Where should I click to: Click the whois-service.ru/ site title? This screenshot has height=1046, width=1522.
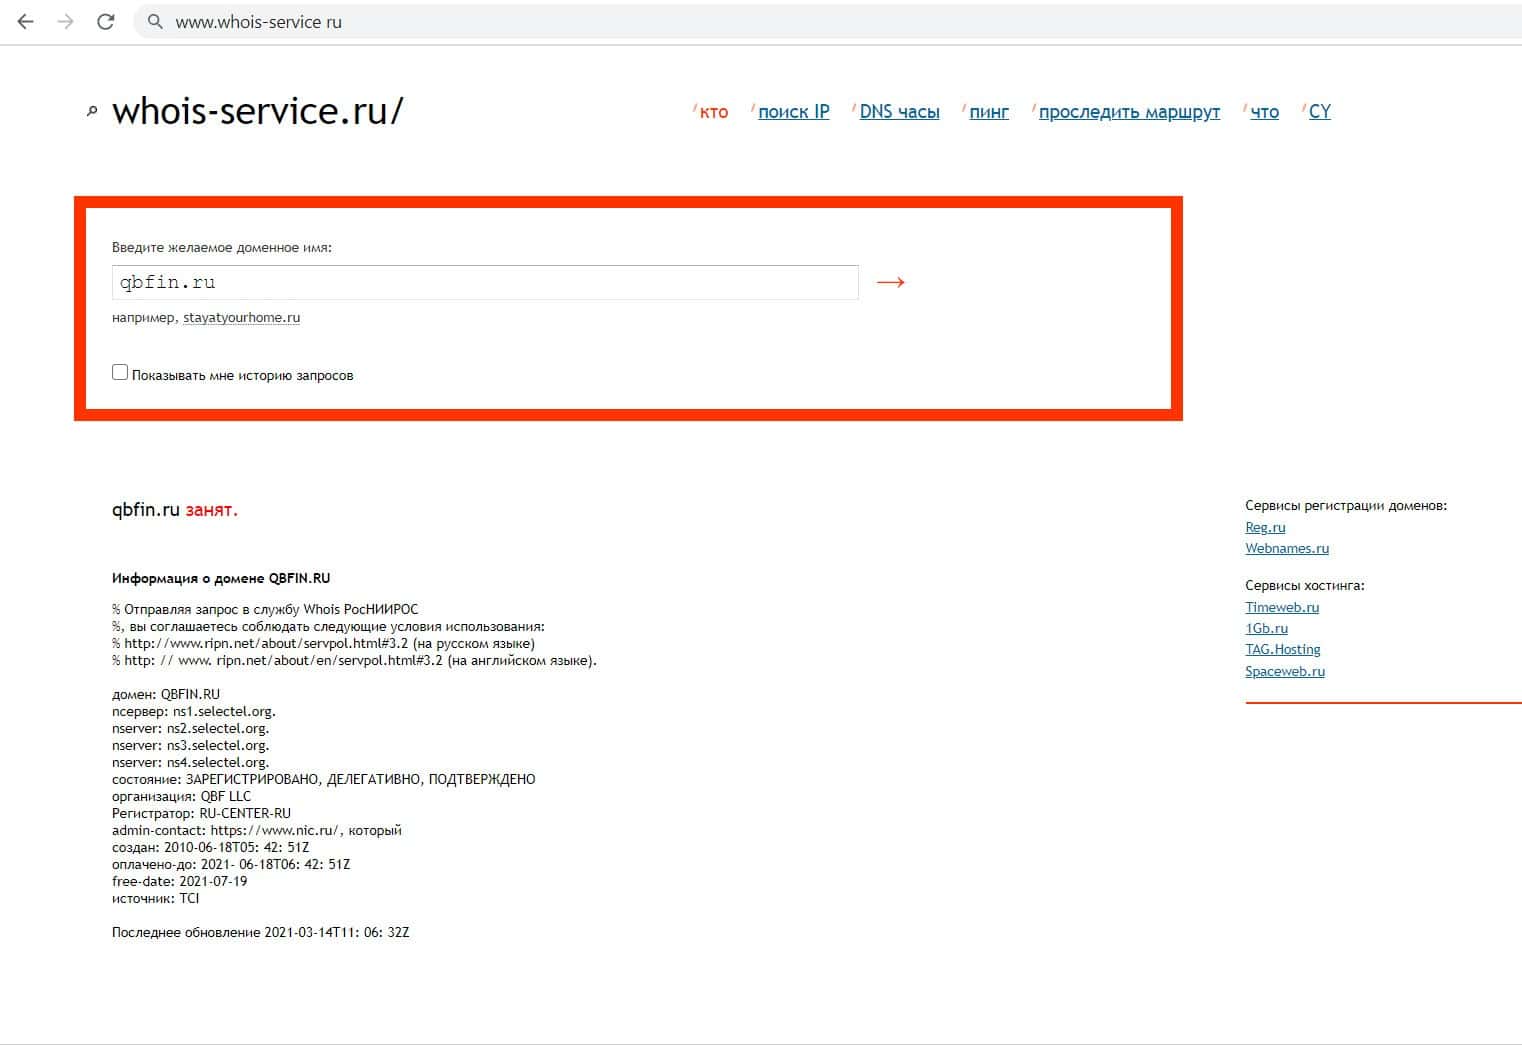pos(257,111)
